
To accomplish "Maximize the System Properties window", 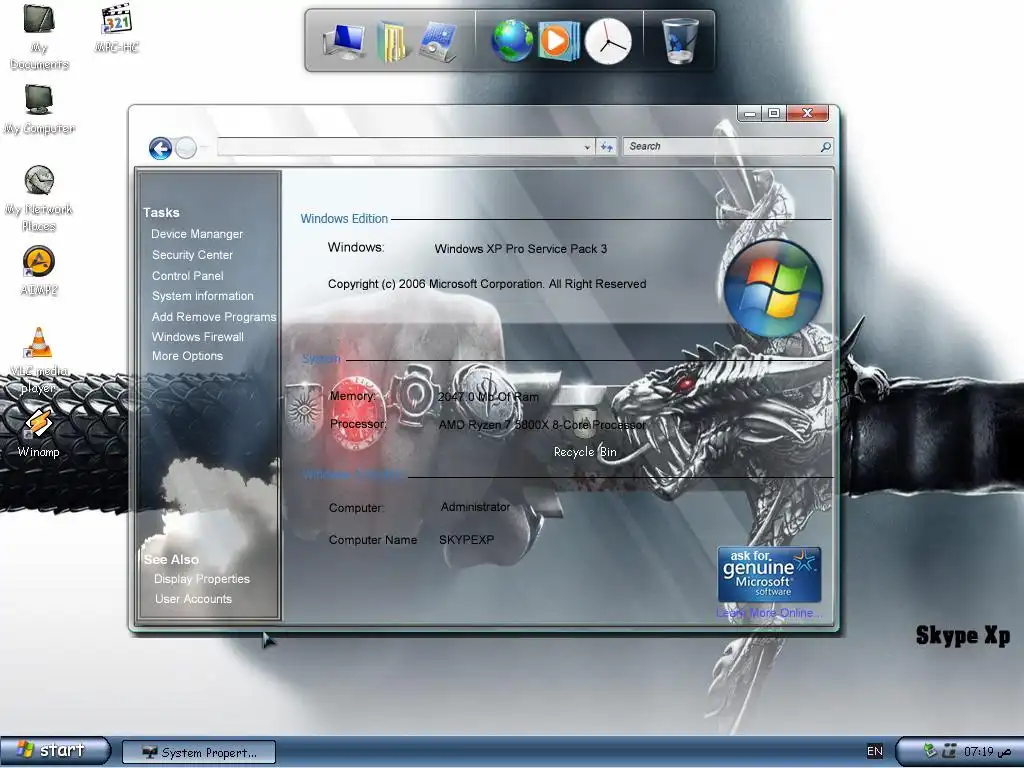I will [774, 114].
